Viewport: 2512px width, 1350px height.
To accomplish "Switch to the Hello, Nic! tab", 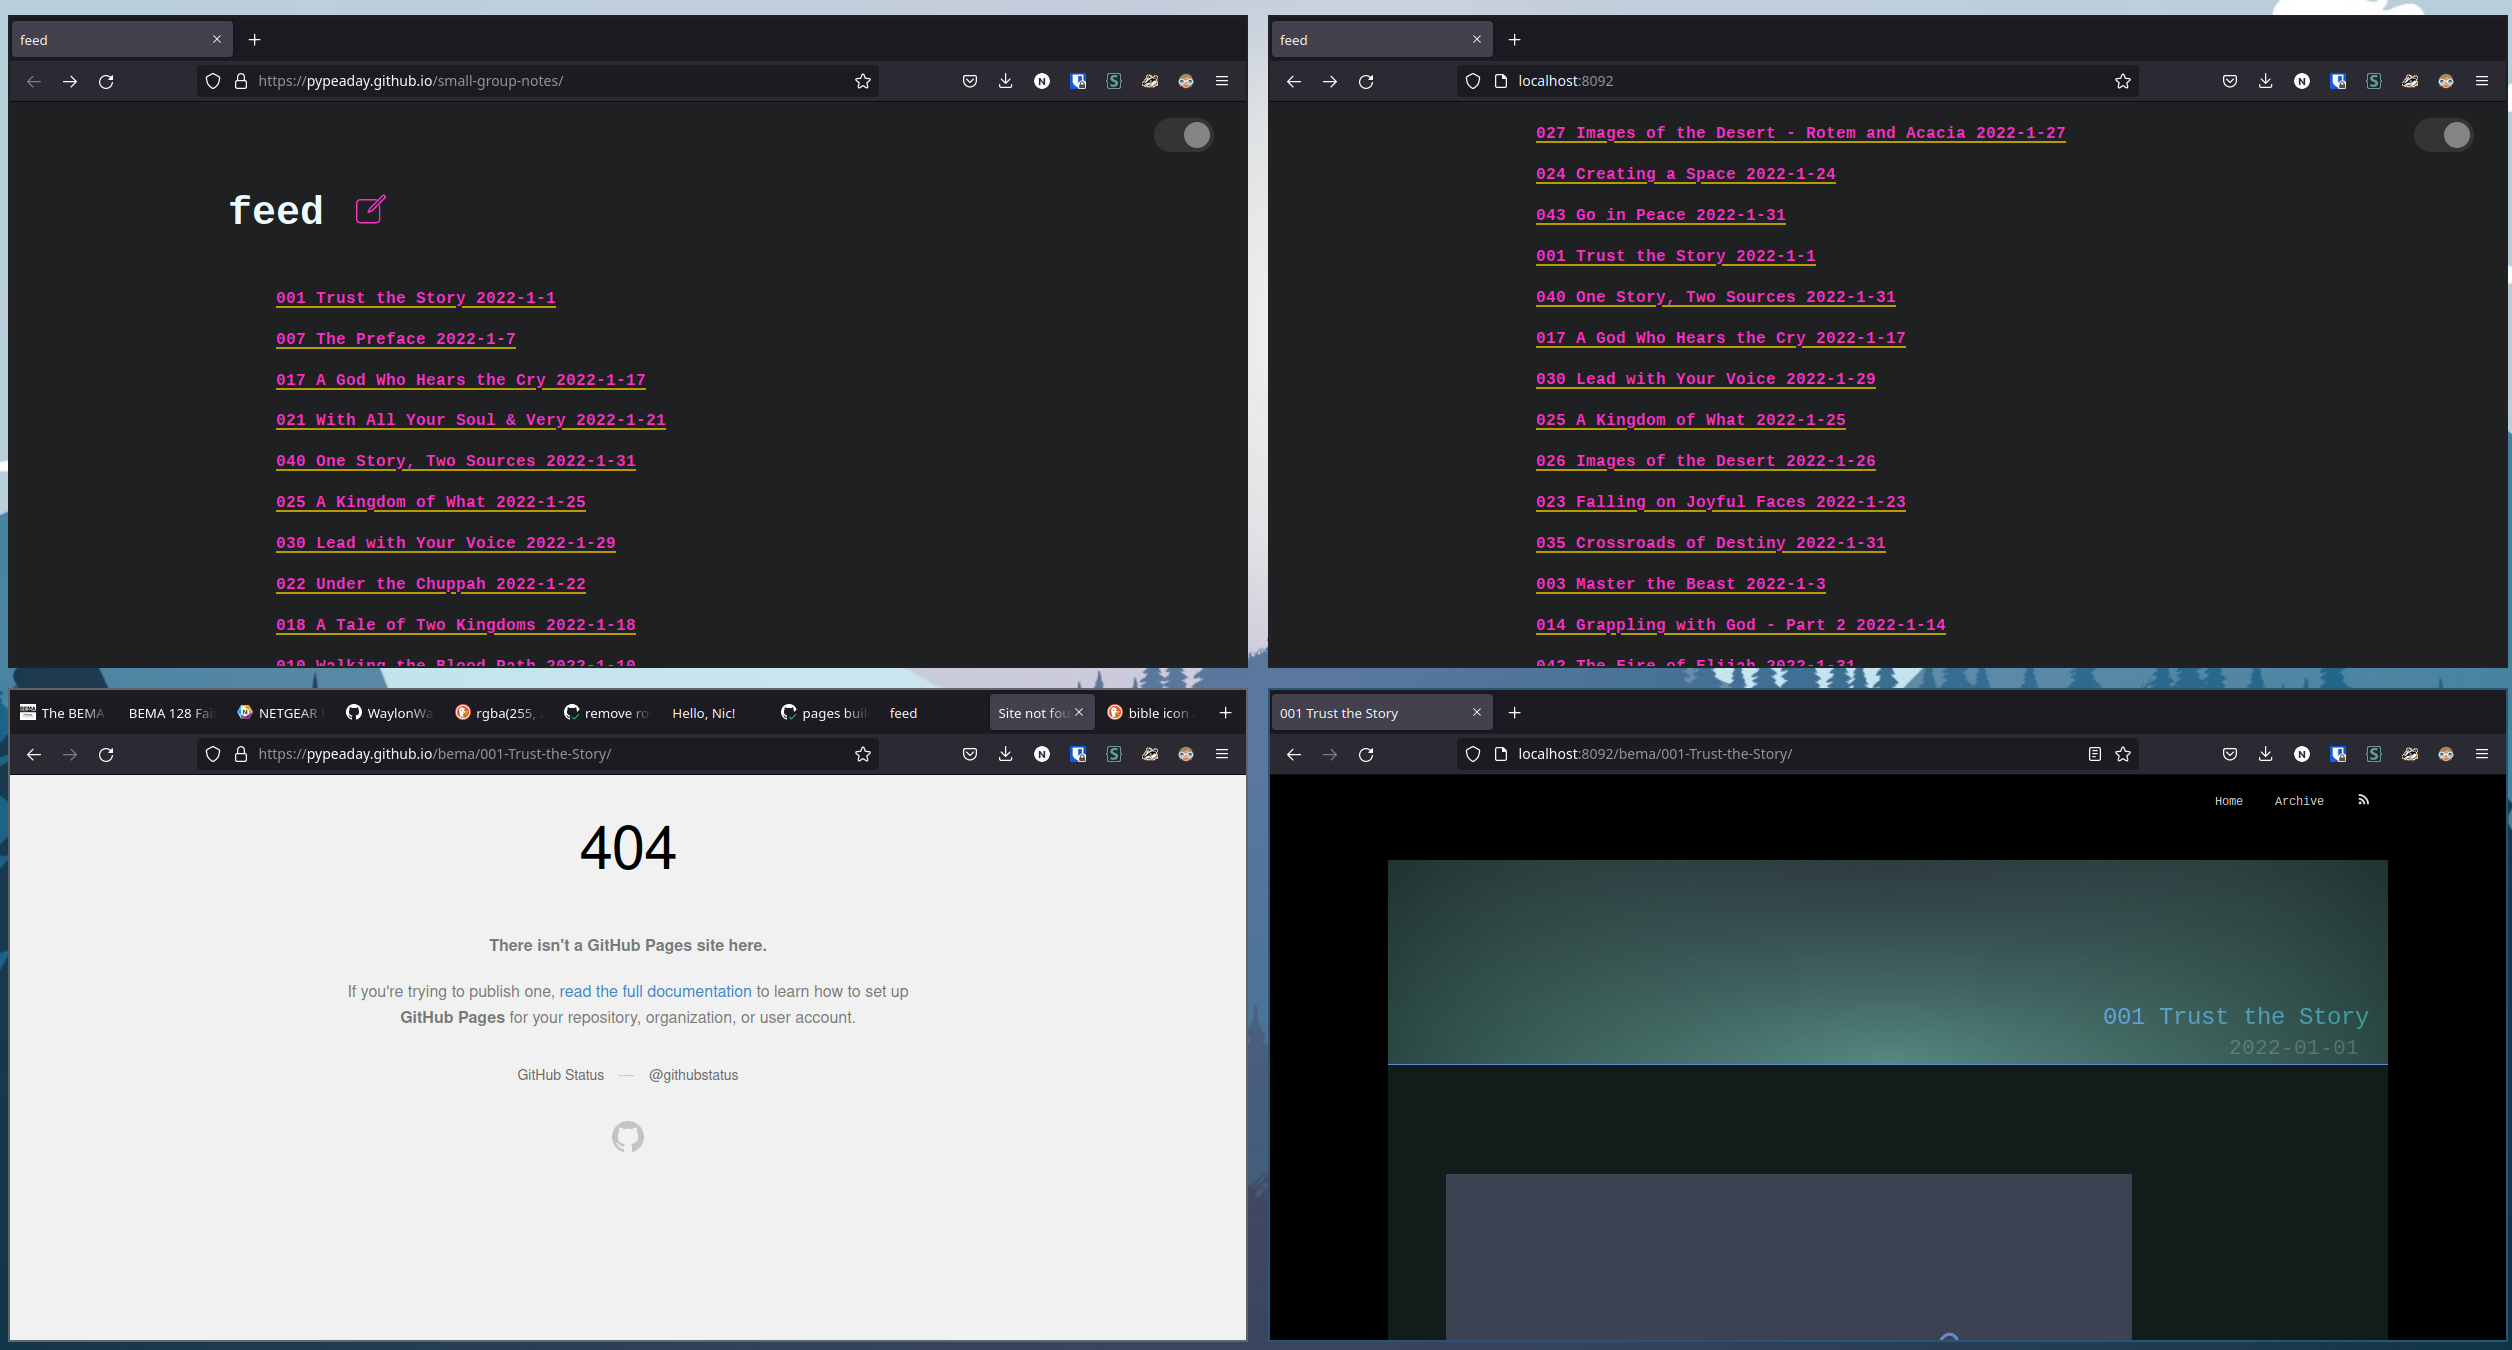I will tap(703, 713).
